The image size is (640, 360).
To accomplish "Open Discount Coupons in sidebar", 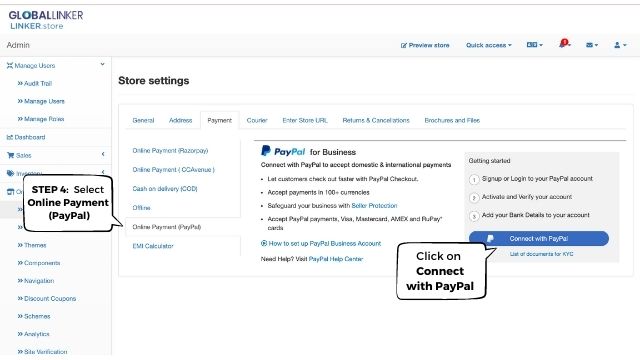I will click(x=47, y=299).
